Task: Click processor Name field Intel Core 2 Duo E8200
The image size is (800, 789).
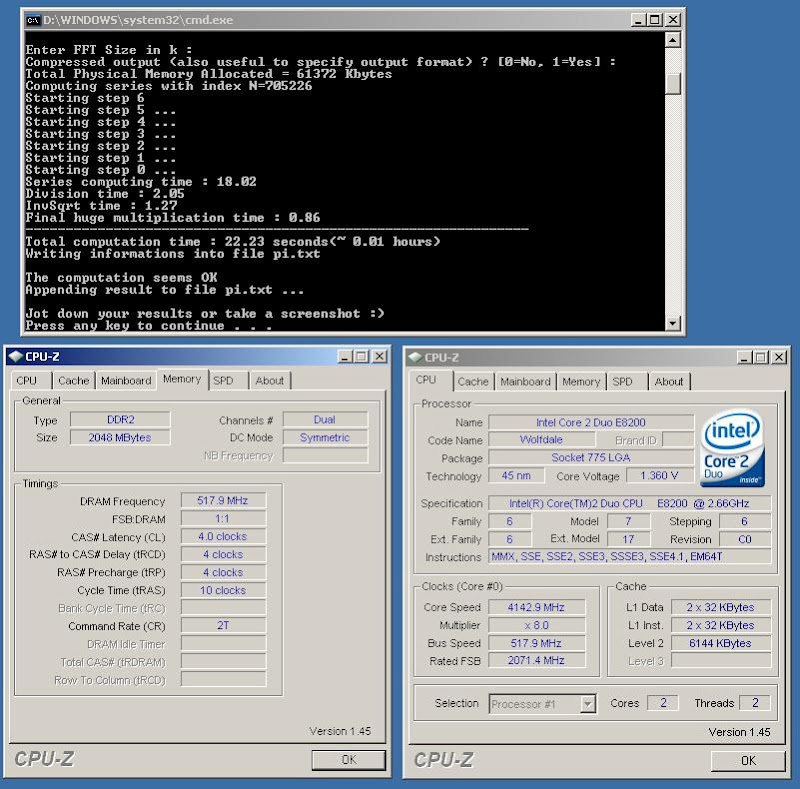Action: coord(591,423)
